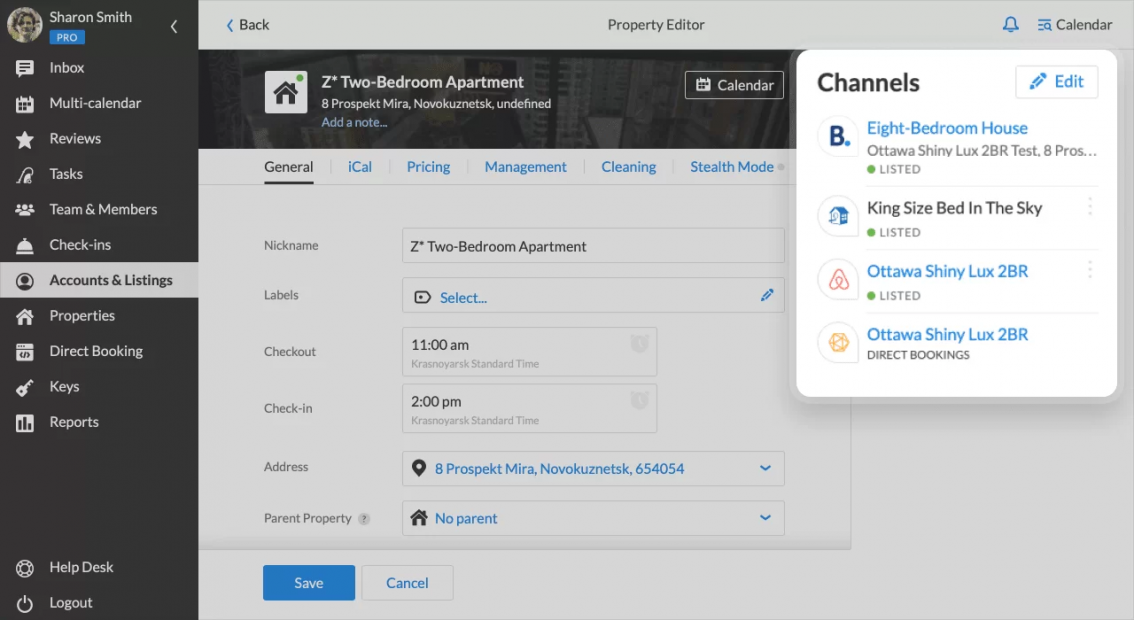This screenshot has width=1134, height=620.
Task: Open Inbox from the sidebar
Action: pos(66,68)
